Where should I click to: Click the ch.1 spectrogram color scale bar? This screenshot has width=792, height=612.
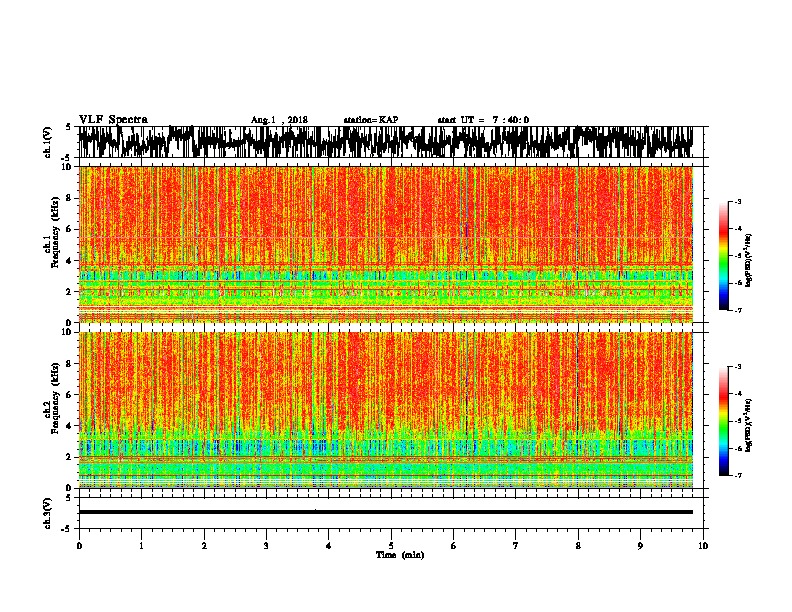coord(723,256)
